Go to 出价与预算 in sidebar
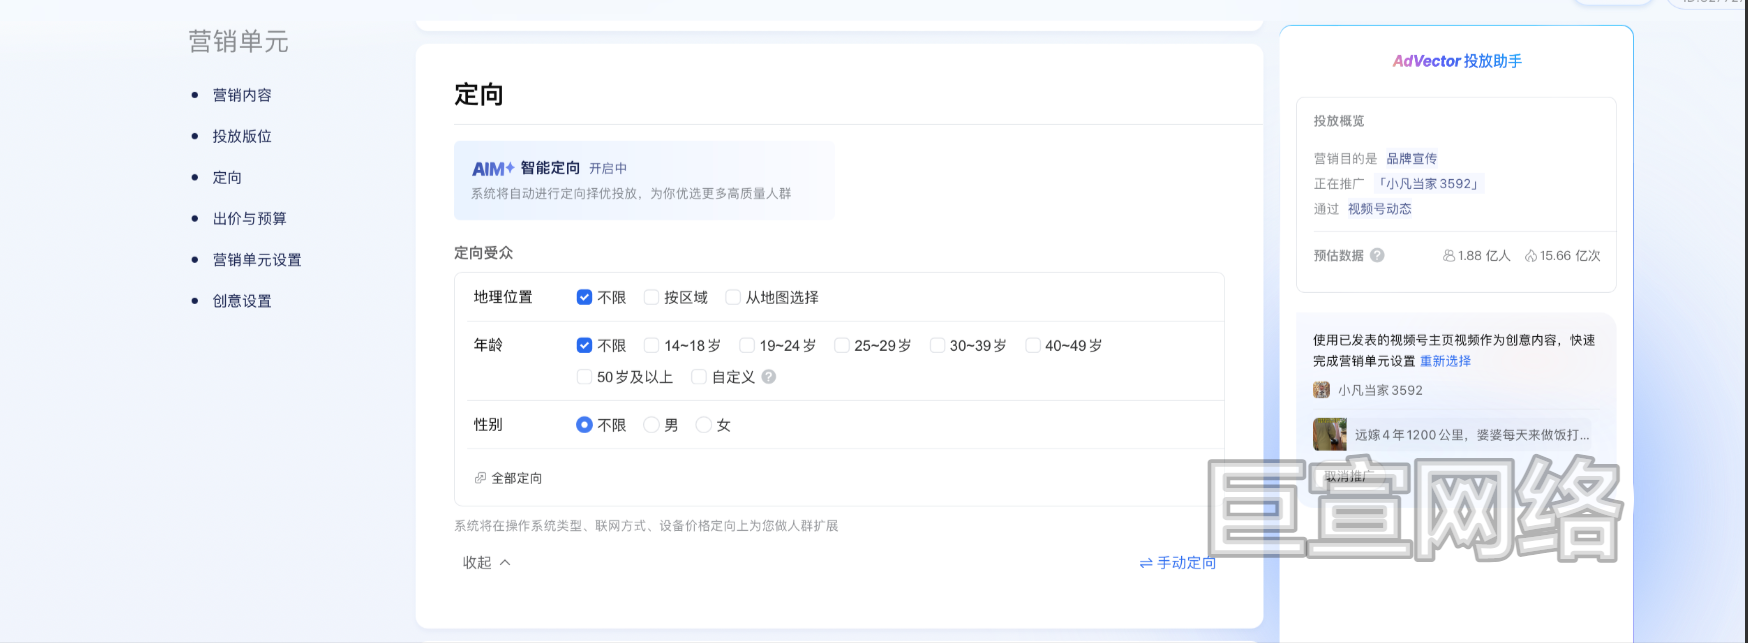This screenshot has width=1748, height=643. click(x=249, y=218)
